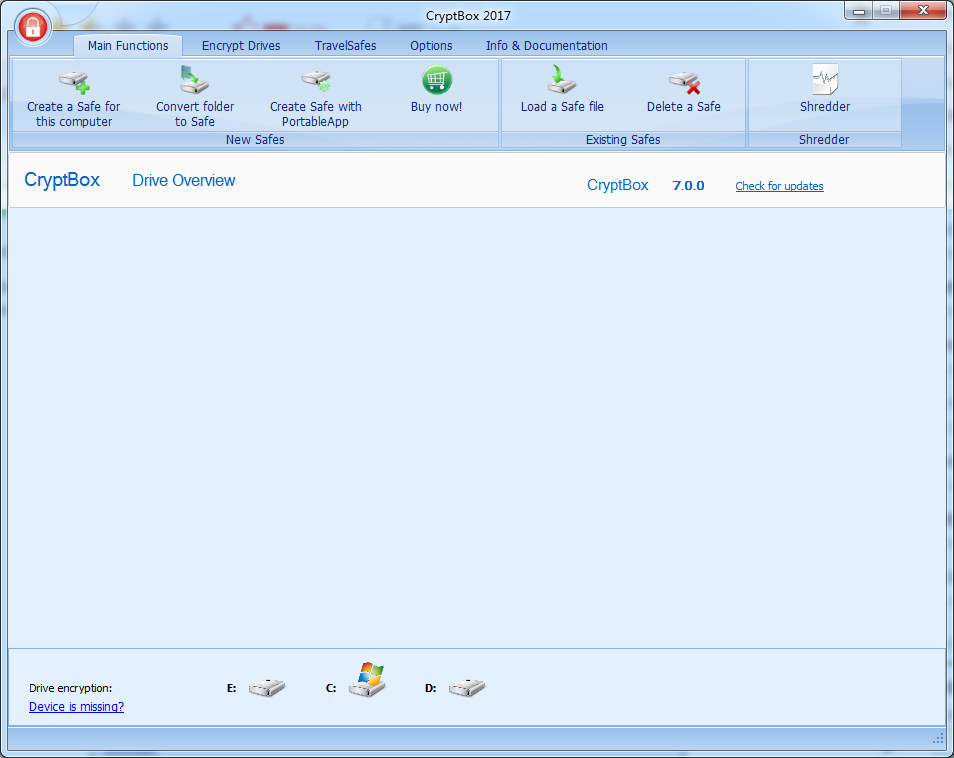954x758 pixels.
Task: Click the Existing Safes group label
Action: (x=623, y=139)
